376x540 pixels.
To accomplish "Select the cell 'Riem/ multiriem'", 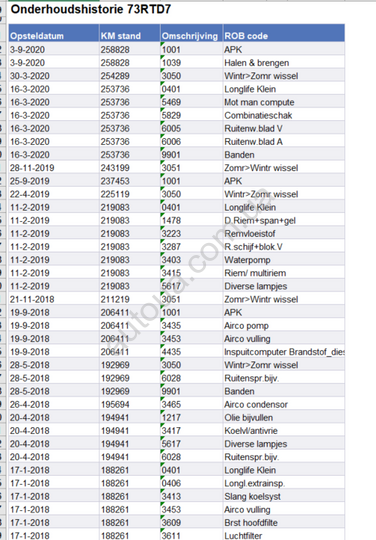I will point(284,273).
